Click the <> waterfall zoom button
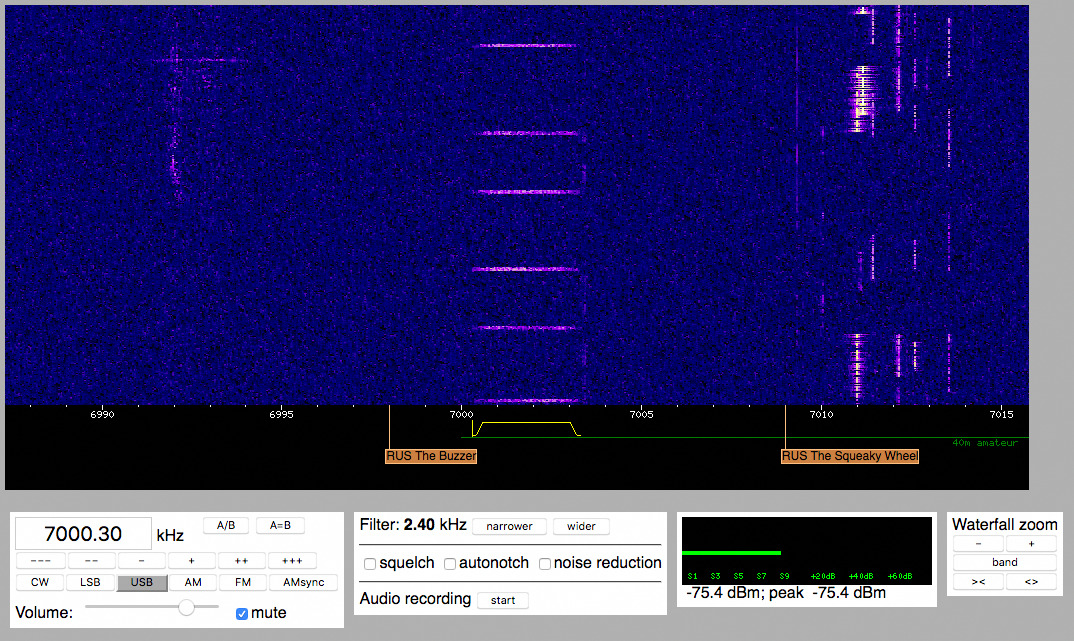1074x641 pixels. [x=1031, y=581]
